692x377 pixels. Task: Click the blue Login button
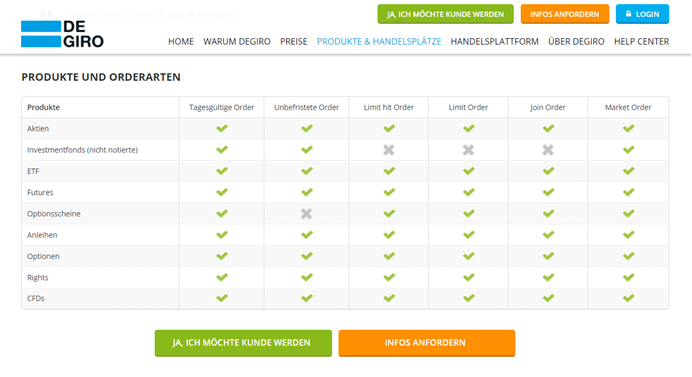click(643, 14)
